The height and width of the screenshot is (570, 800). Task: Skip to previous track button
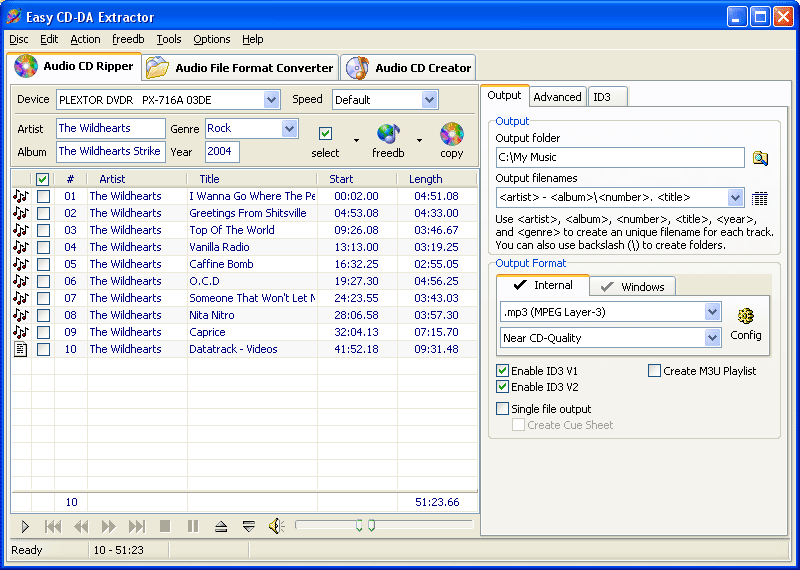(53, 526)
